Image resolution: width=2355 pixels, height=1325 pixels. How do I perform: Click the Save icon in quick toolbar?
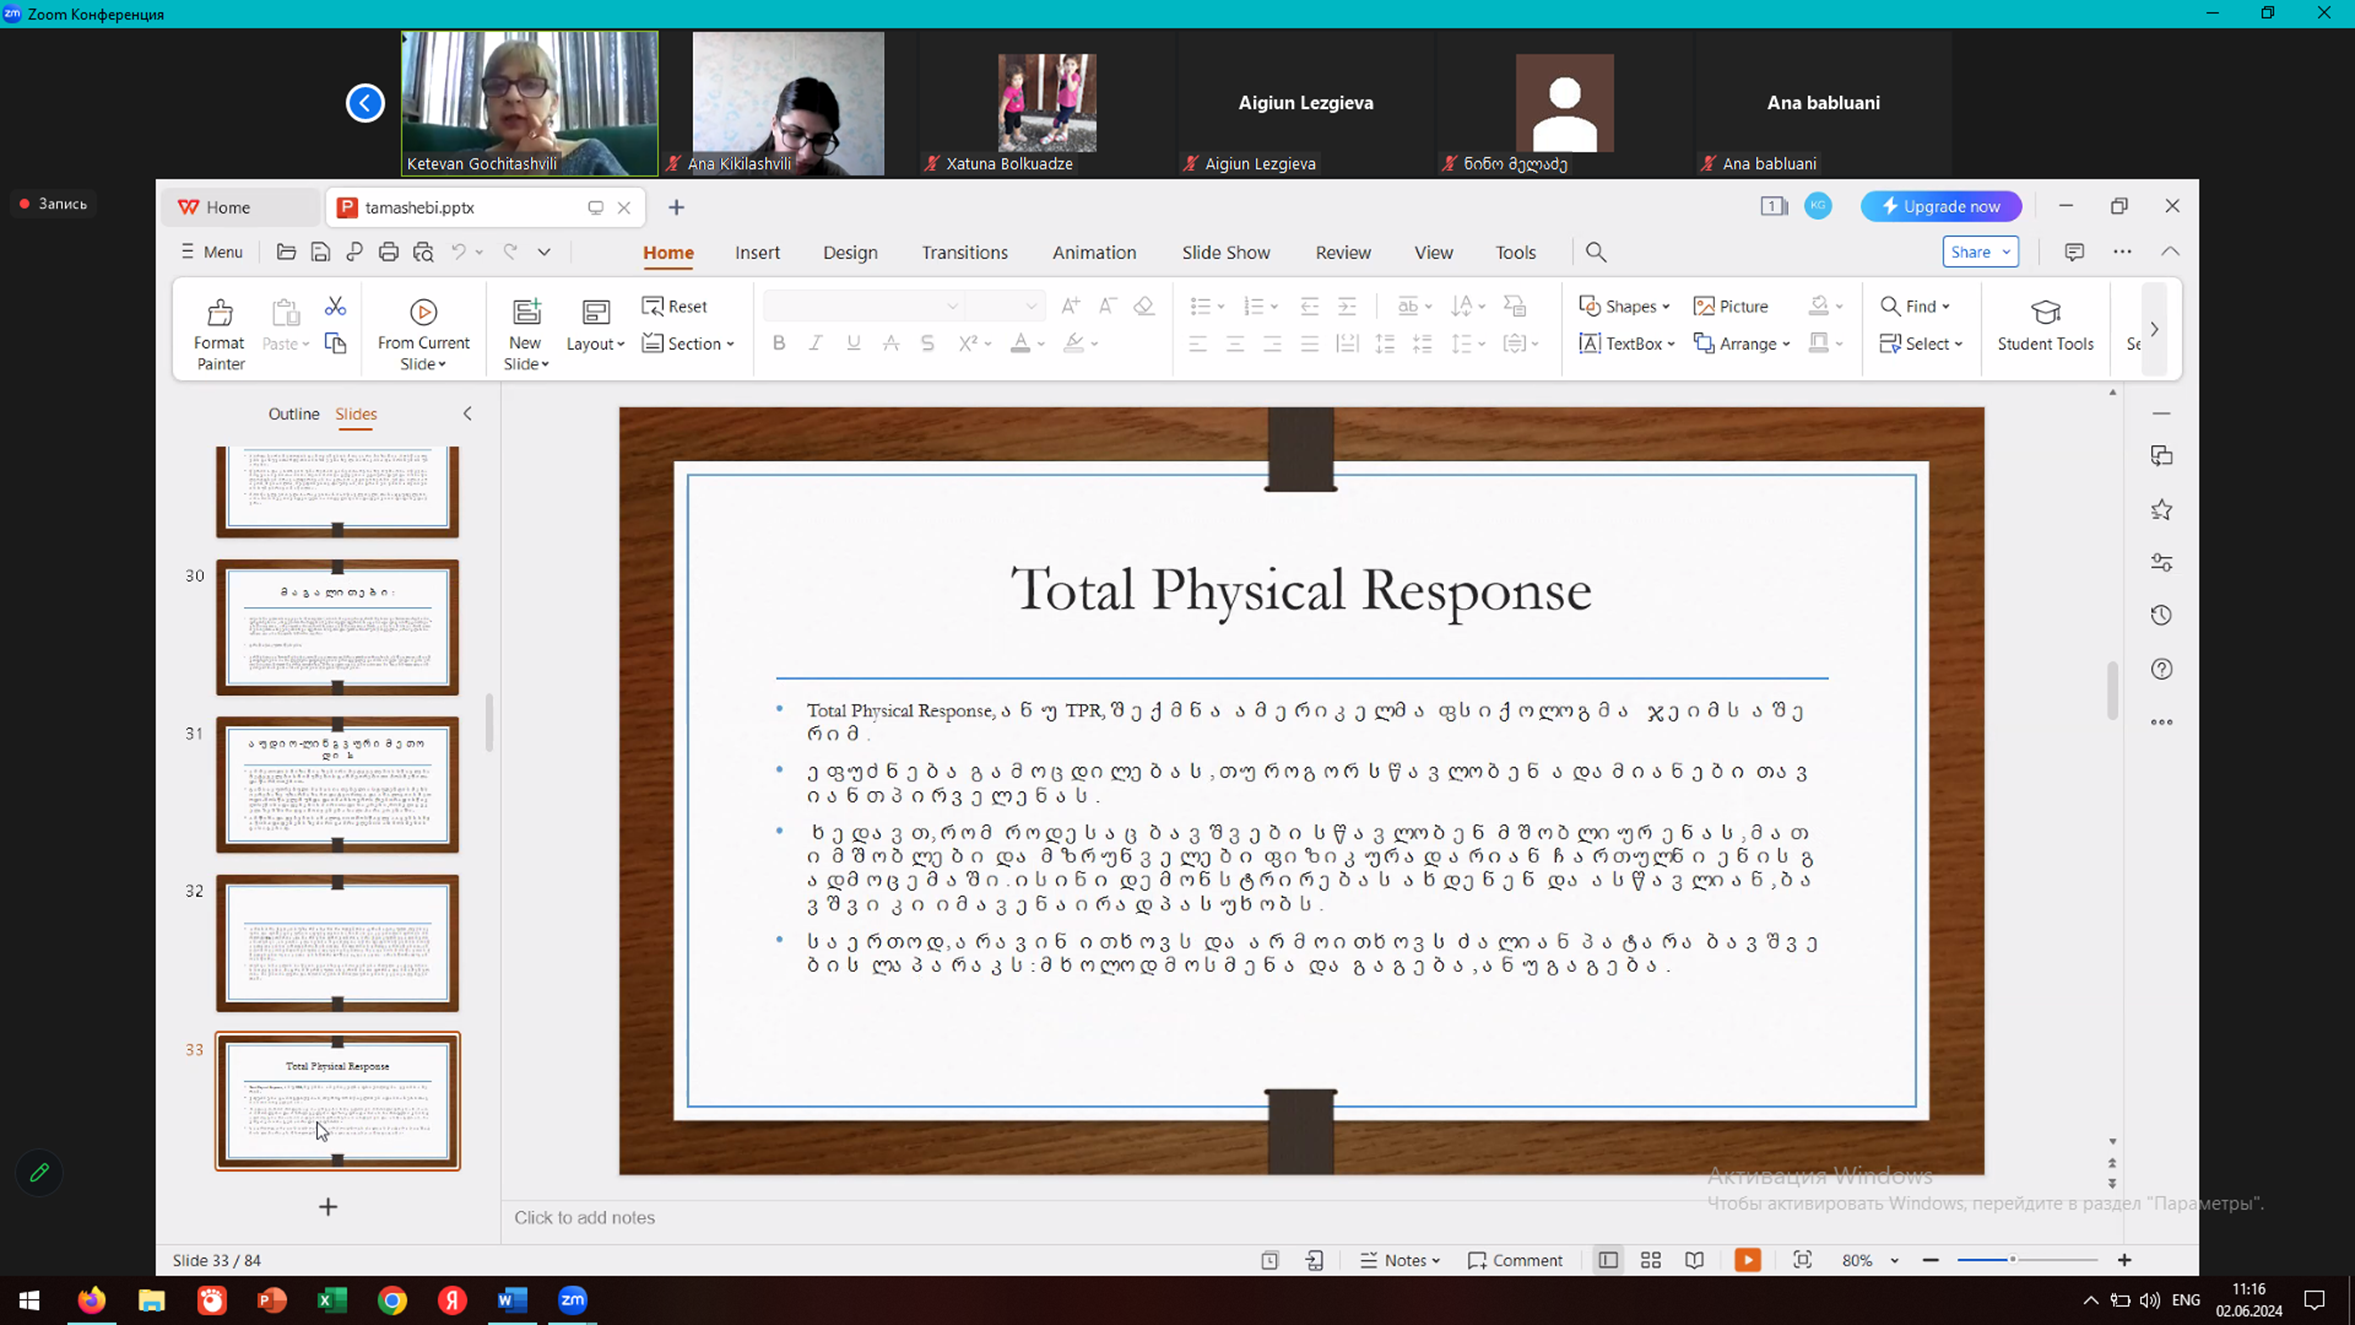click(320, 252)
